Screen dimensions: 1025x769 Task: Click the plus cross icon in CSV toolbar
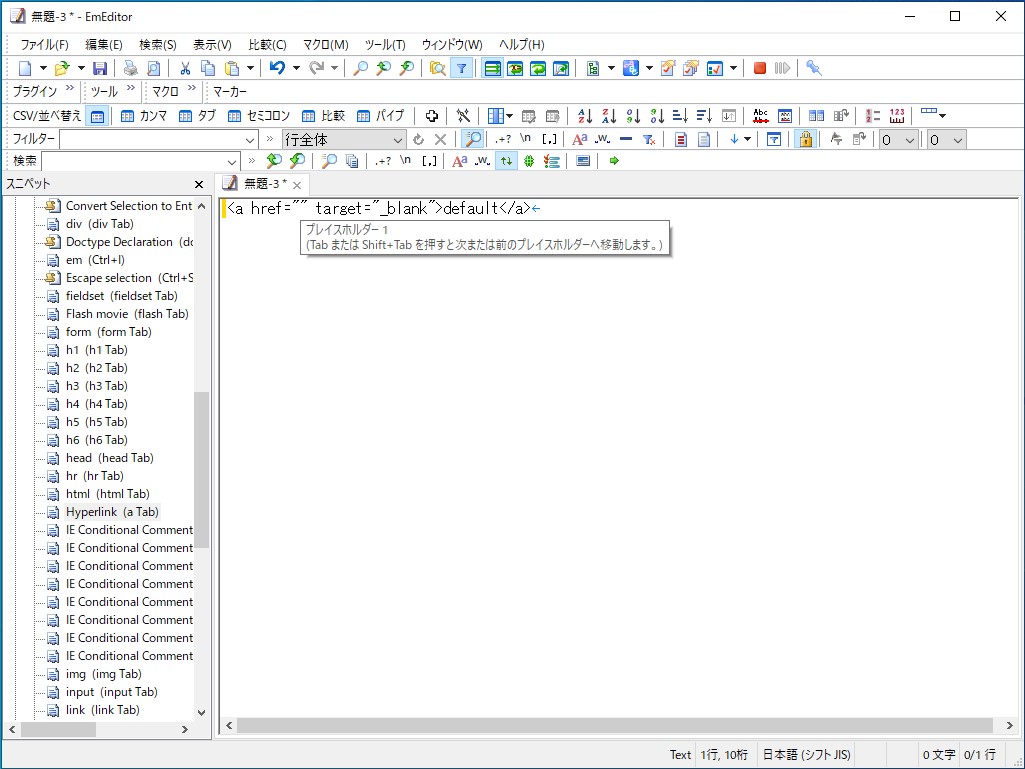click(x=431, y=116)
